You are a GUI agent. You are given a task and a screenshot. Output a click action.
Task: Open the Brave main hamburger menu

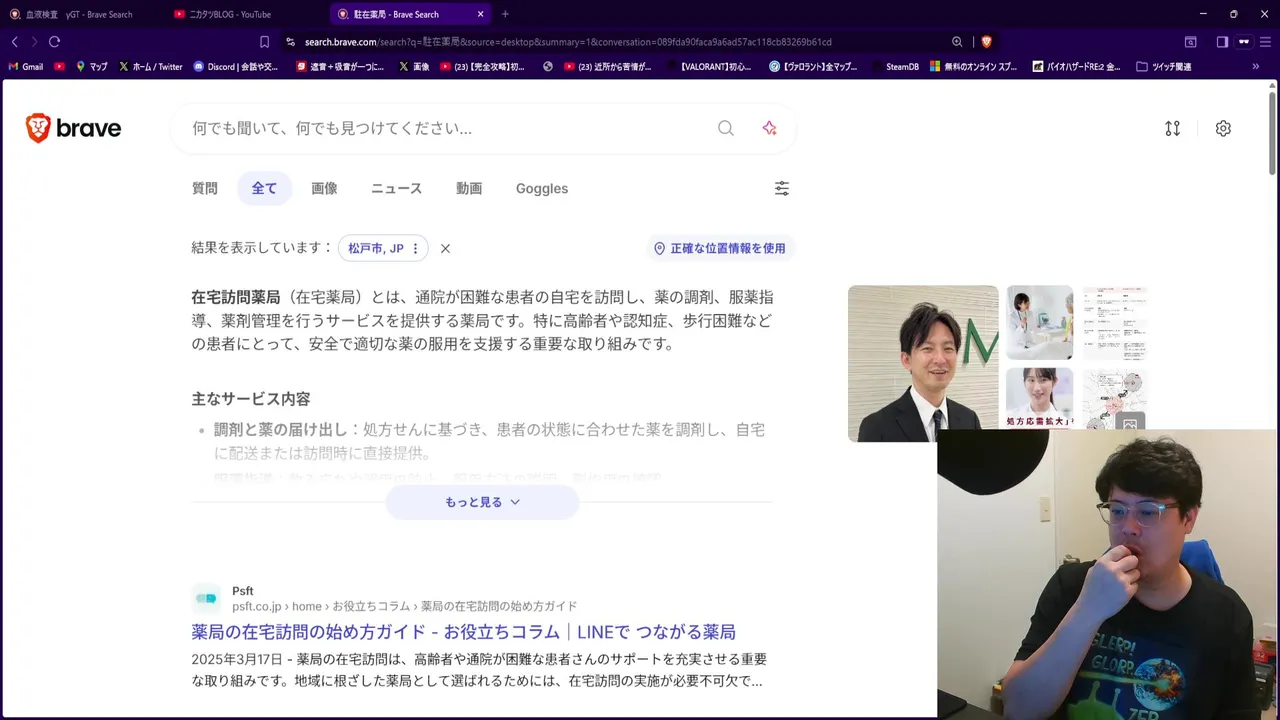click(1267, 42)
